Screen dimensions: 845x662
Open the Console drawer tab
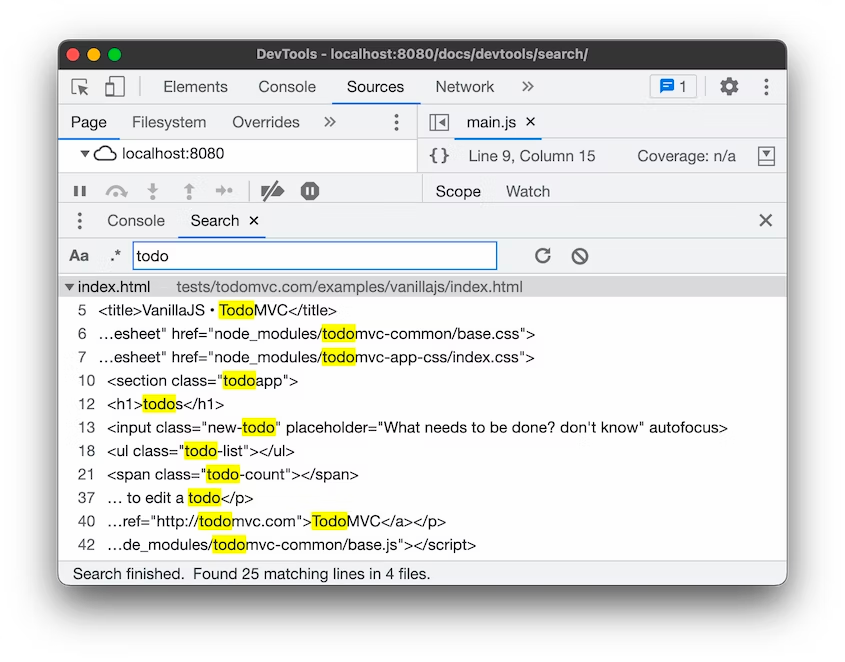pyautogui.click(x=136, y=221)
